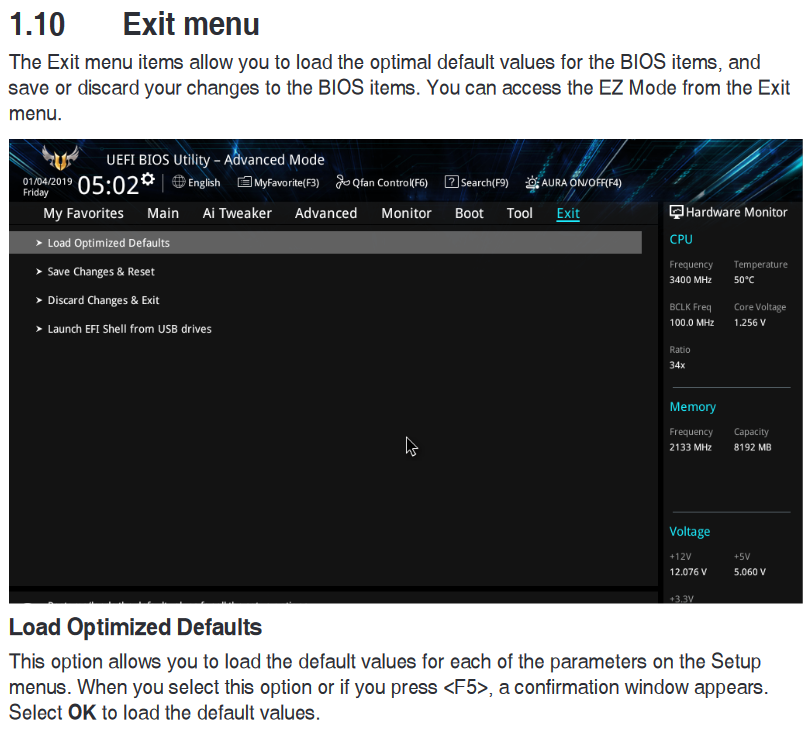Expand arrow beside Load Optimized Defaults
The height and width of the screenshot is (730, 811).
(x=39, y=243)
